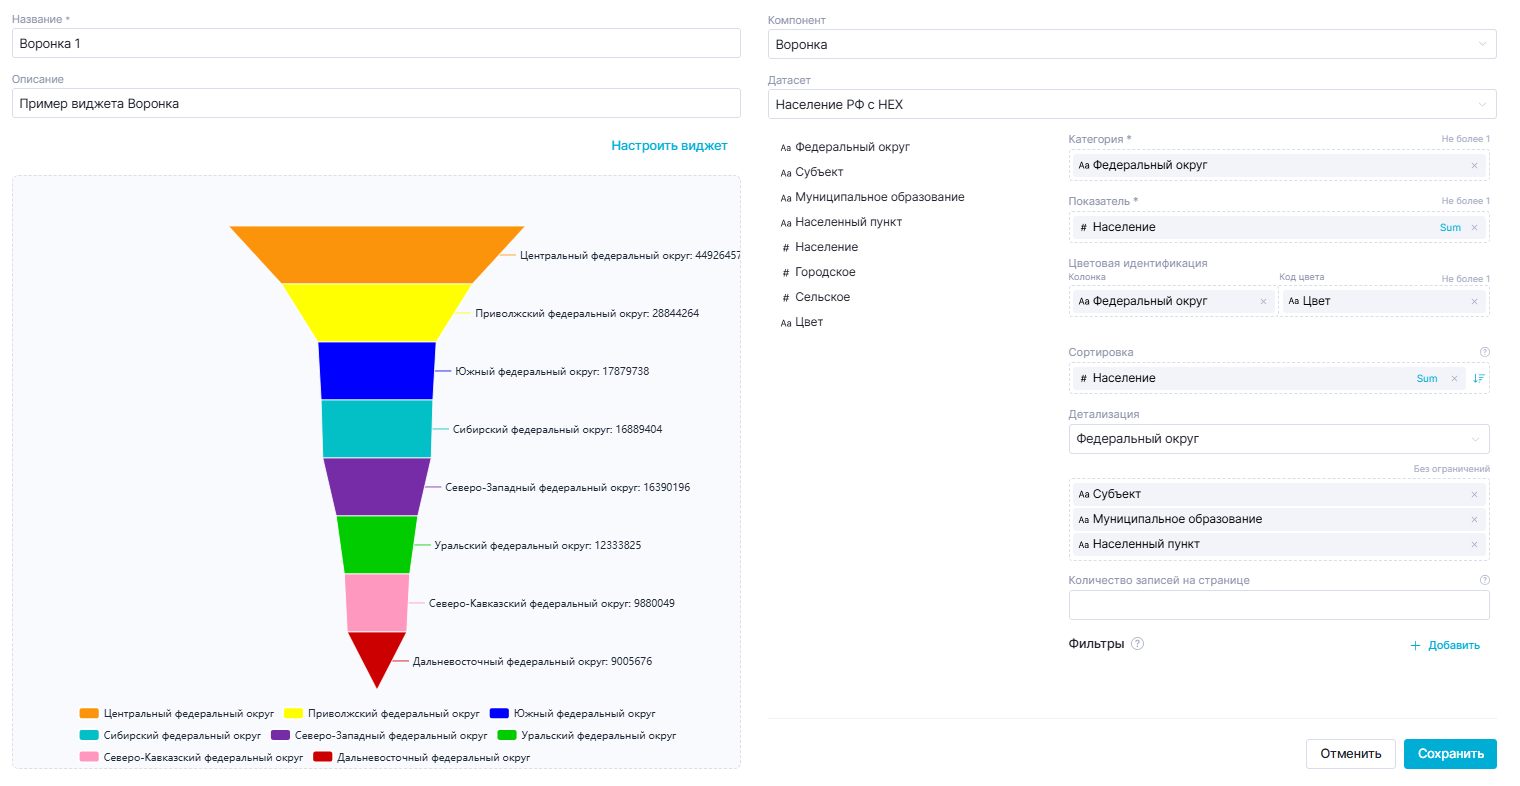Viewport: 1520px width, 786px height.
Task: Remove Цвет from color code field
Action: (x=1473, y=302)
